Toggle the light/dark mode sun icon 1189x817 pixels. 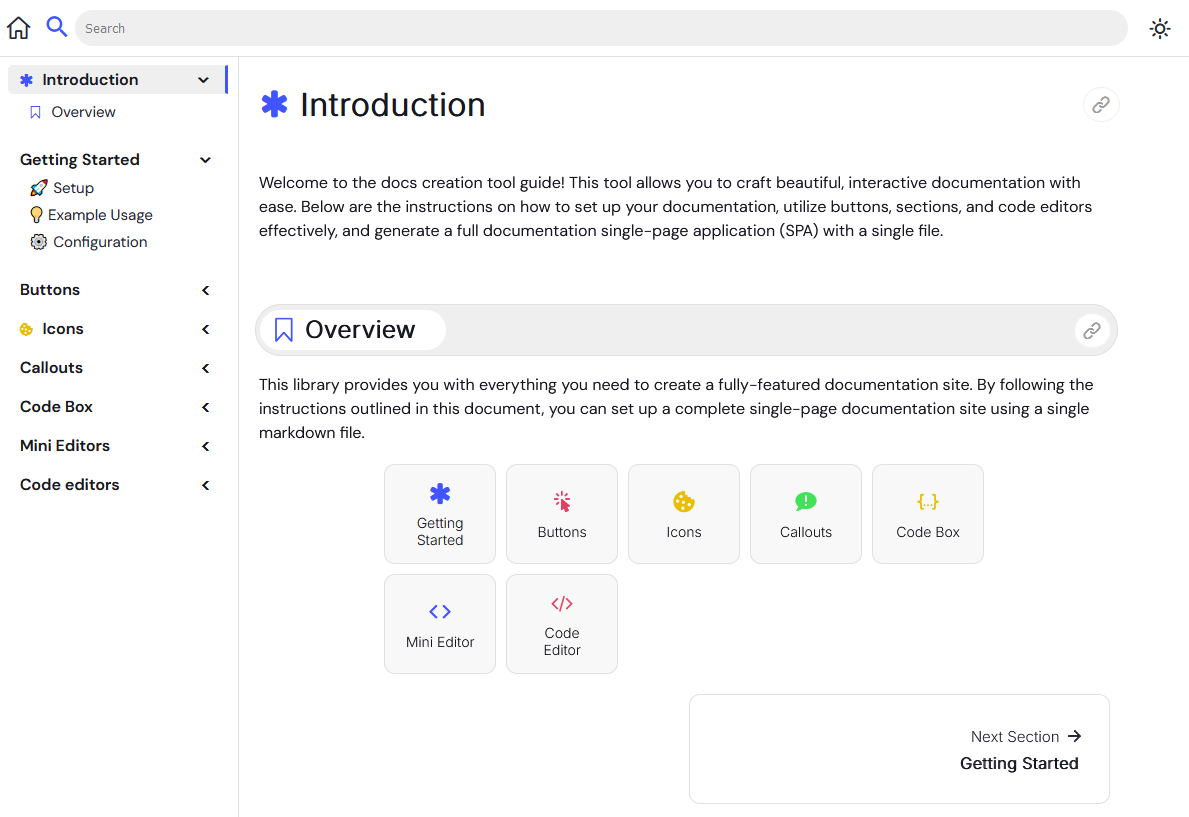click(x=1160, y=28)
